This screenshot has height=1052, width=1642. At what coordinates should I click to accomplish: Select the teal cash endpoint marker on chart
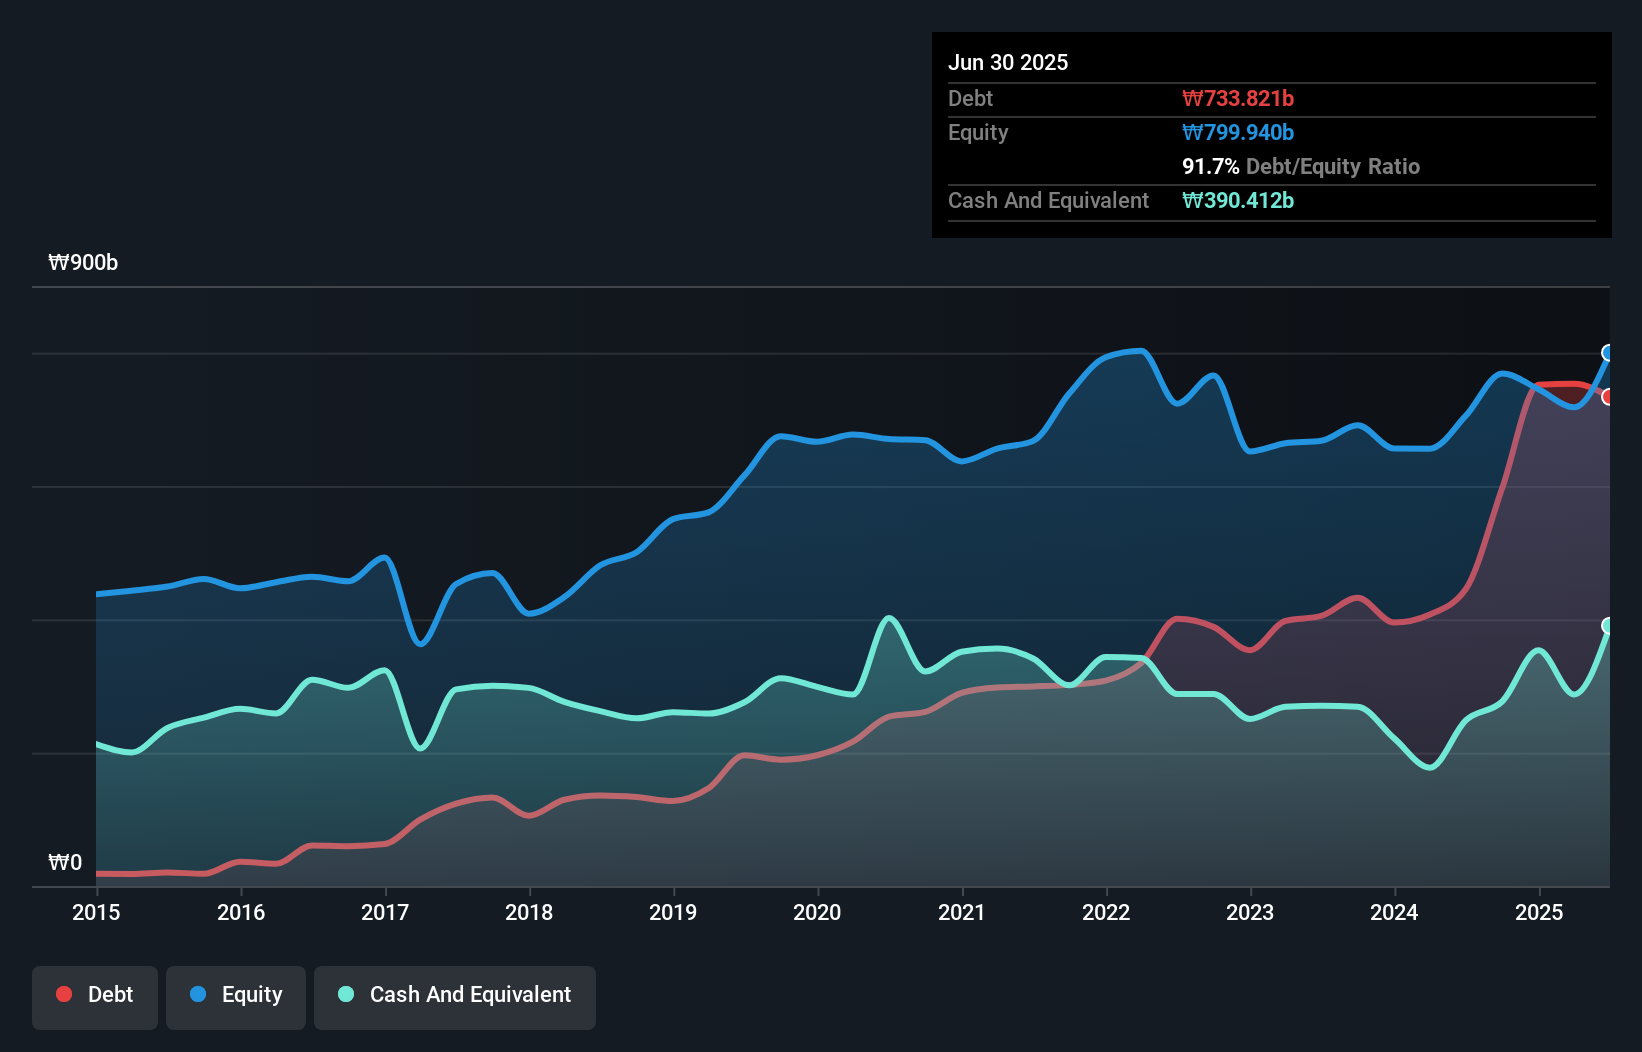coord(1609,625)
